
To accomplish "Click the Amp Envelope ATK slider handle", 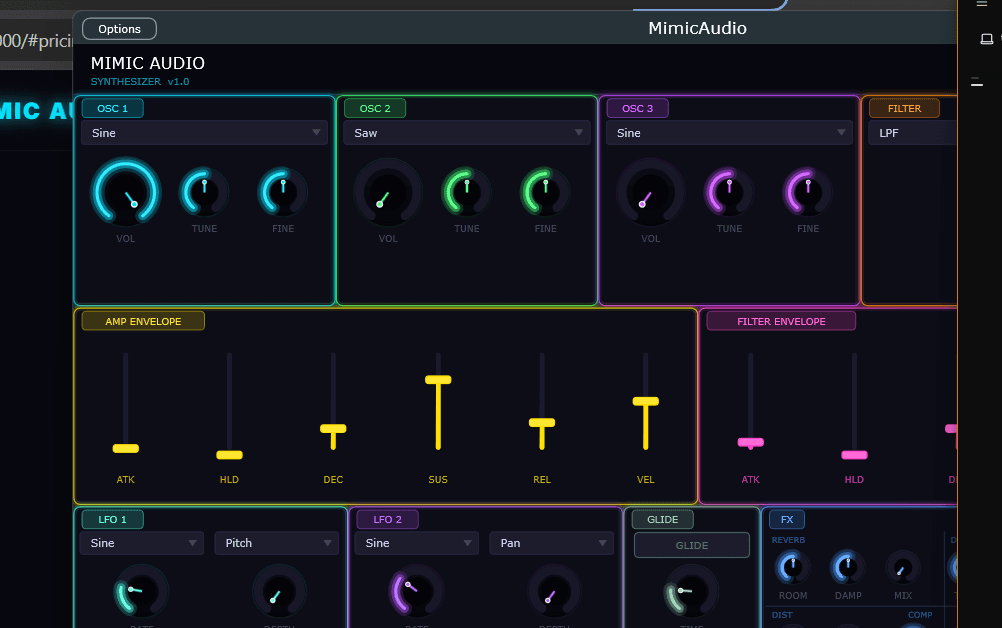I will coord(126,448).
